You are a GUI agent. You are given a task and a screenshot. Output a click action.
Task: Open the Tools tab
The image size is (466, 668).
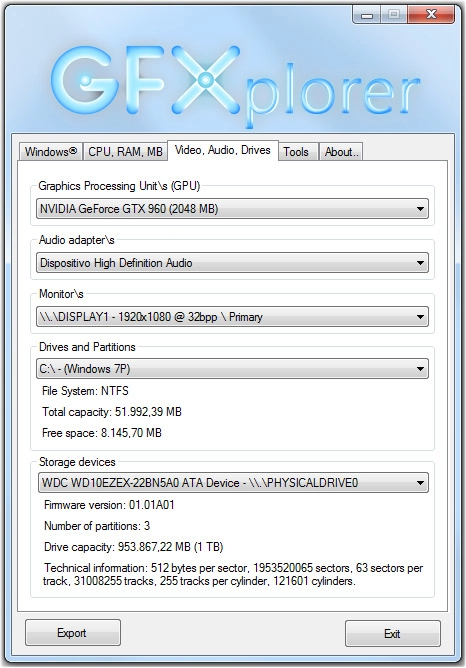296,152
